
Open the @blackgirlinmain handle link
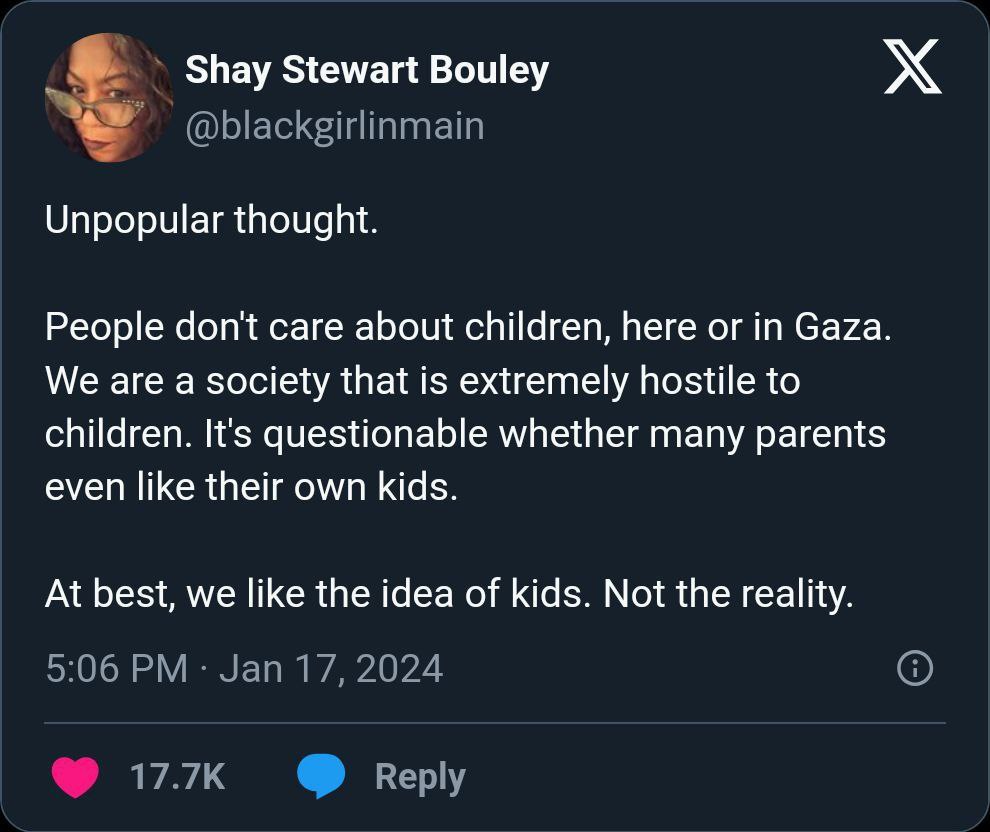pos(334,126)
